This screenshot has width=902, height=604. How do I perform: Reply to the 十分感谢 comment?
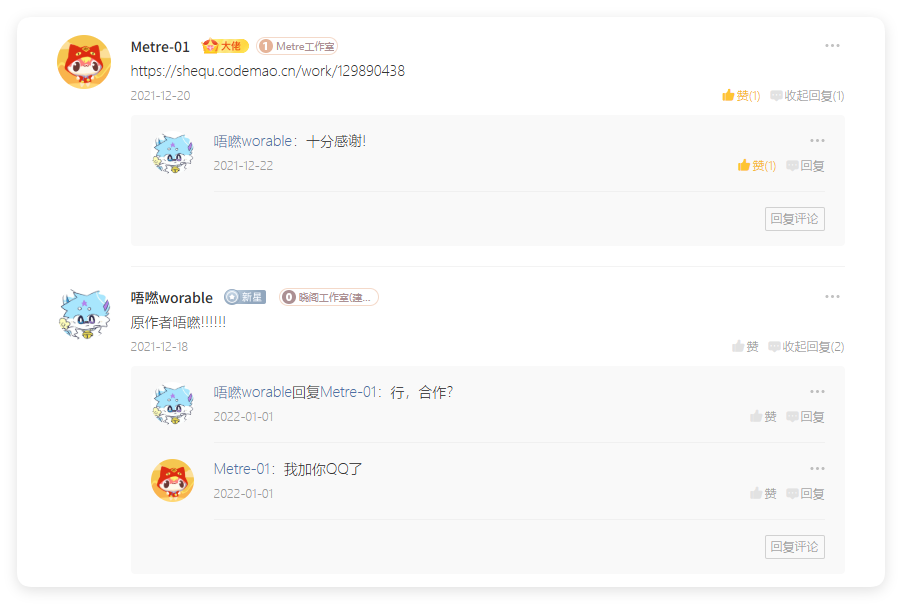805,166
